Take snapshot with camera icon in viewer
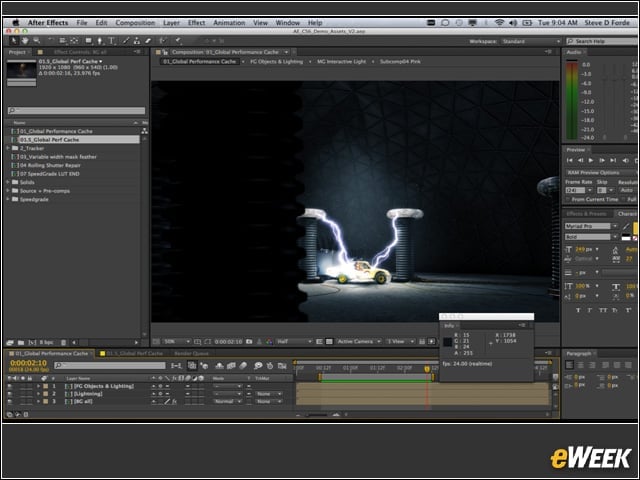This screenshot has width=640, height=480. [249, 342]
